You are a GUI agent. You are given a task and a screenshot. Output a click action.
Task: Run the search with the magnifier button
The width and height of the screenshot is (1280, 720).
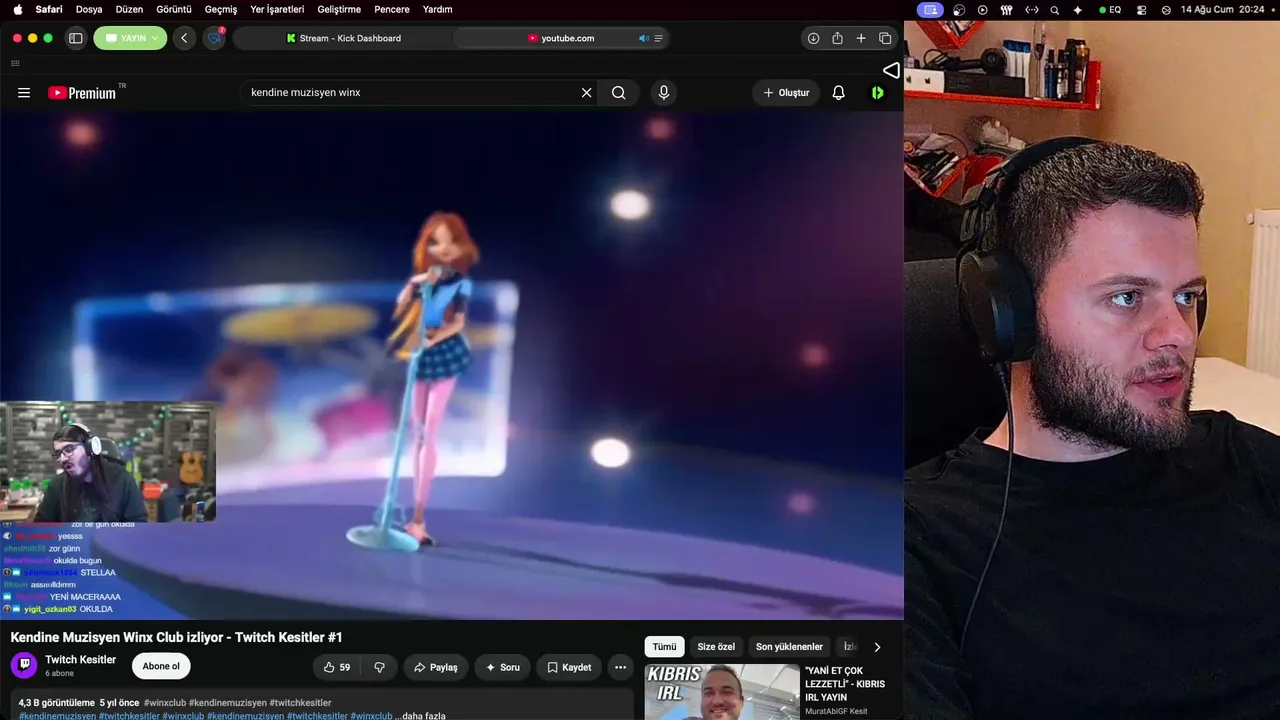tap(619, 93)
